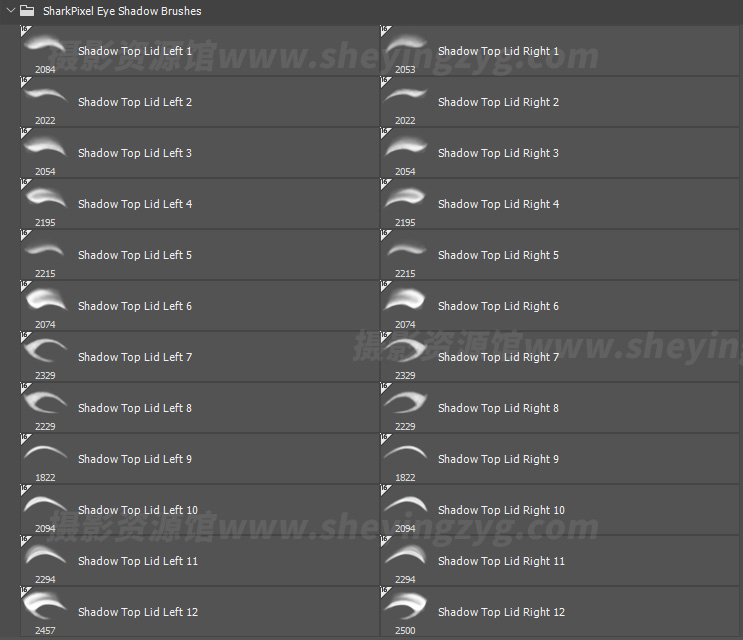Click the Shadow Top Lid Right 9 thumbnail
The width and height of the screenshot is (743, 640).
405,453
